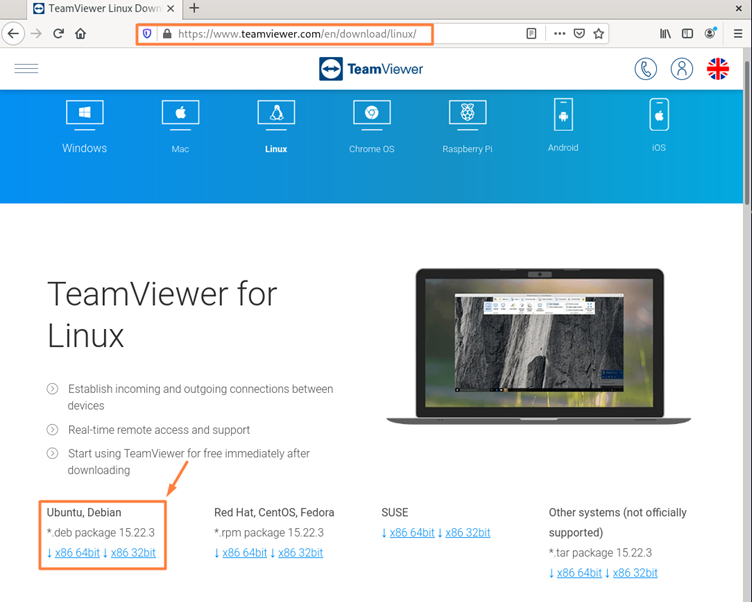Open tracking protection shield in address bar
Image resolution: width=752 pixels, height=602 pixels.
[x=147, y=34]
